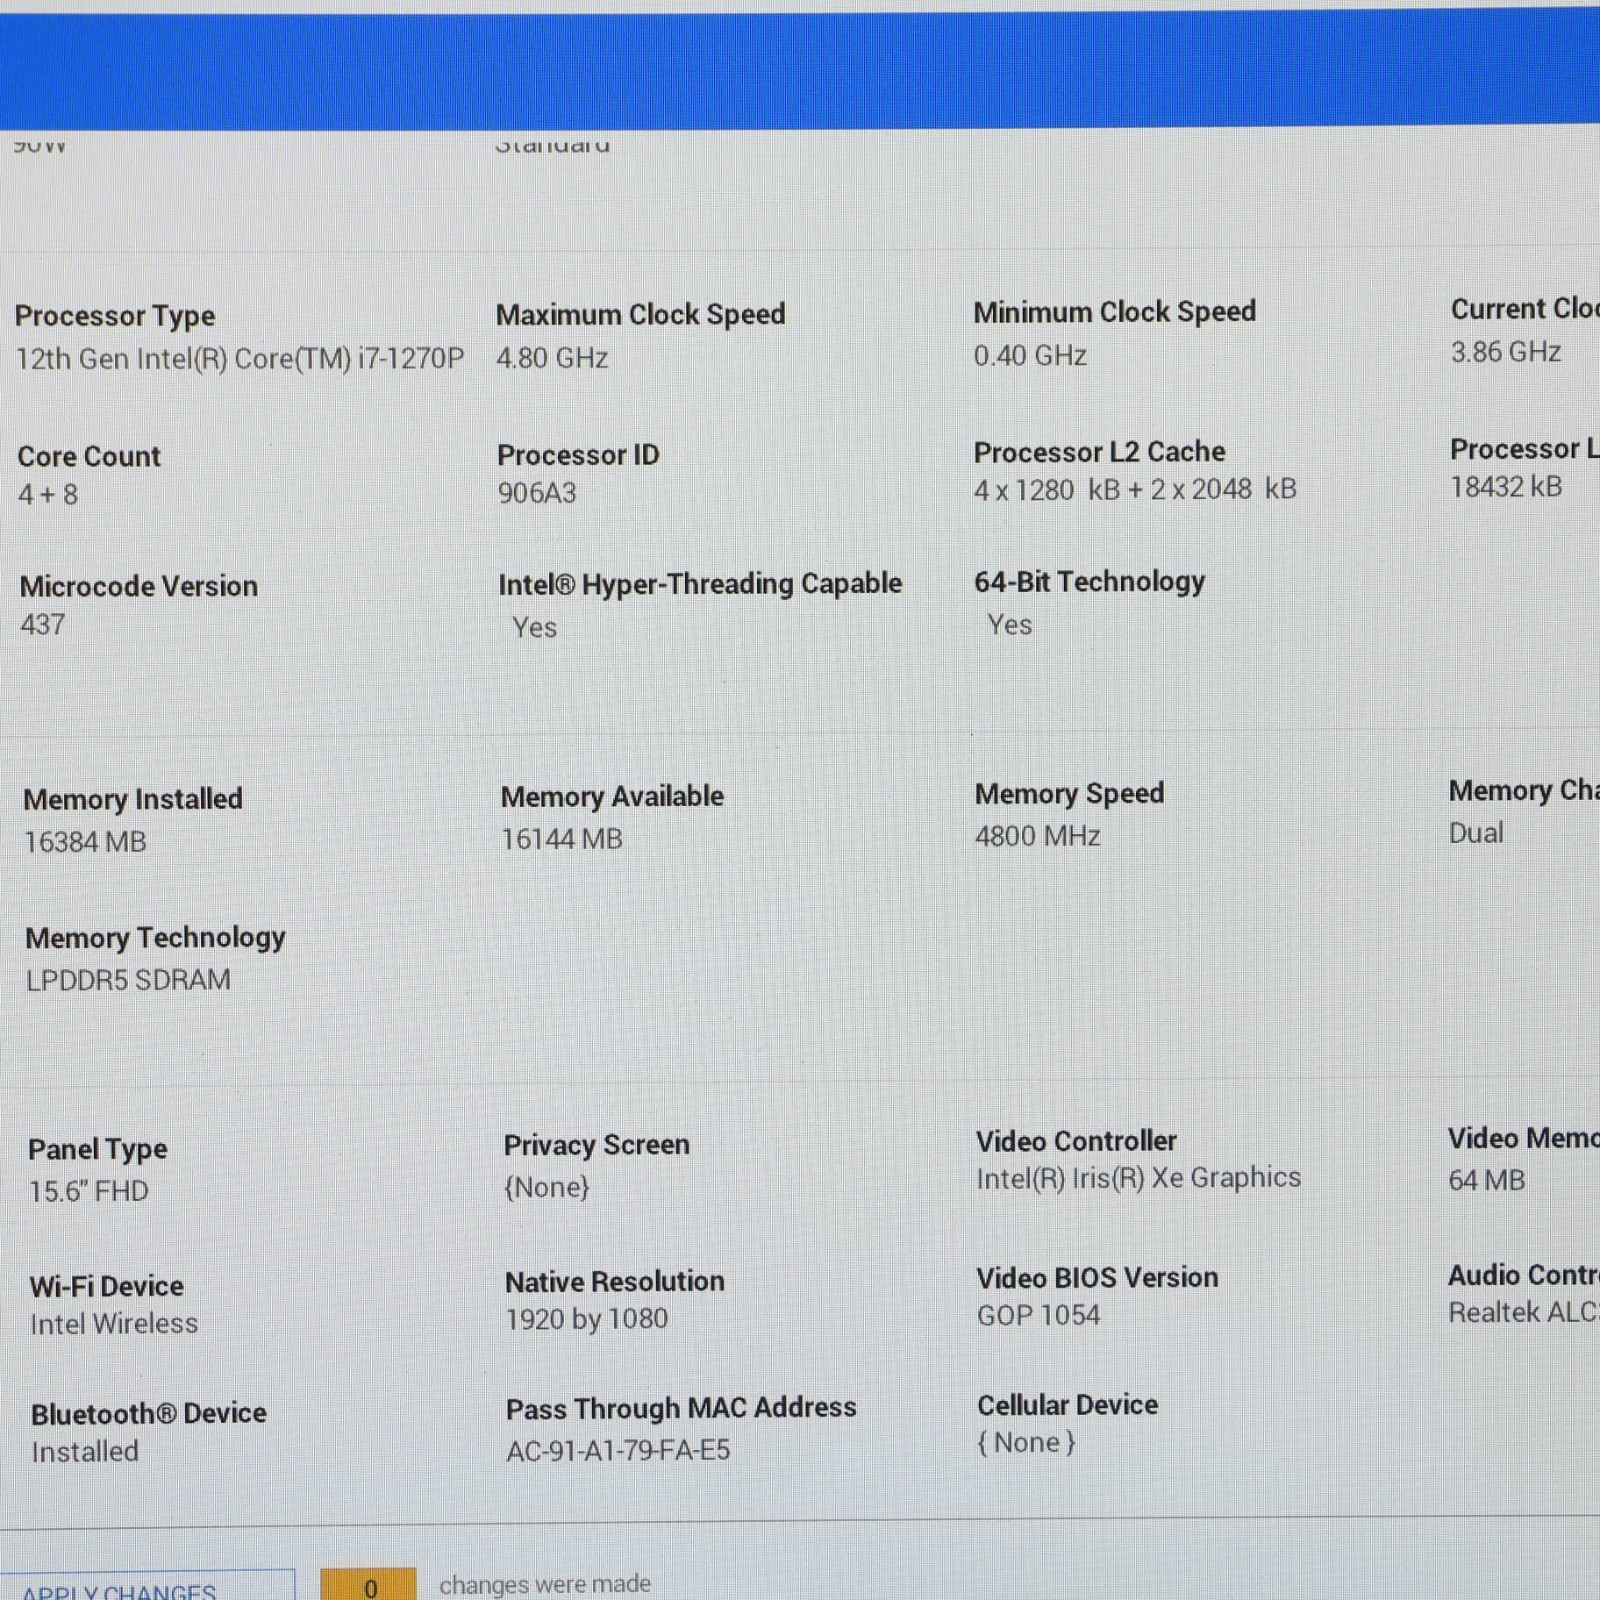Select the '16144 MB' value
The width and height of the screenshot is (1600, 1600).
pos(562,839)
